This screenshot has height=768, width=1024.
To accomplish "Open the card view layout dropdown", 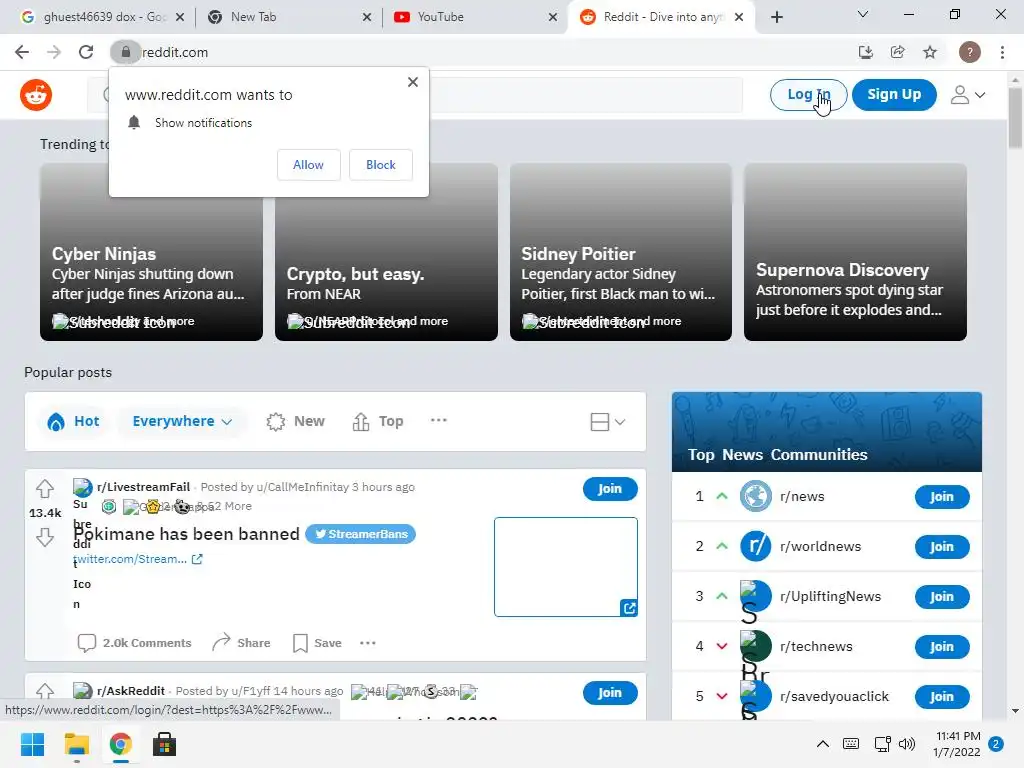I will (608, 422).
